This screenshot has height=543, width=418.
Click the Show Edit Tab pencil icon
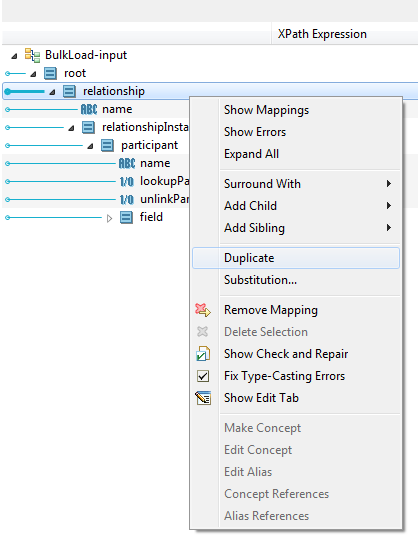[x=203, y=398]
